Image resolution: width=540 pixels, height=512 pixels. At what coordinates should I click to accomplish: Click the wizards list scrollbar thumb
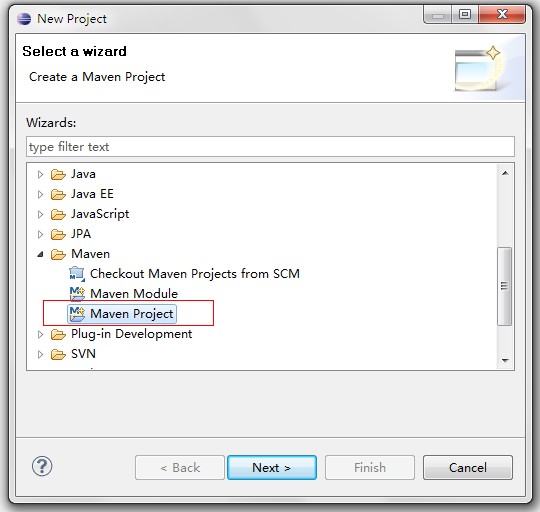[x=505, y=286]
